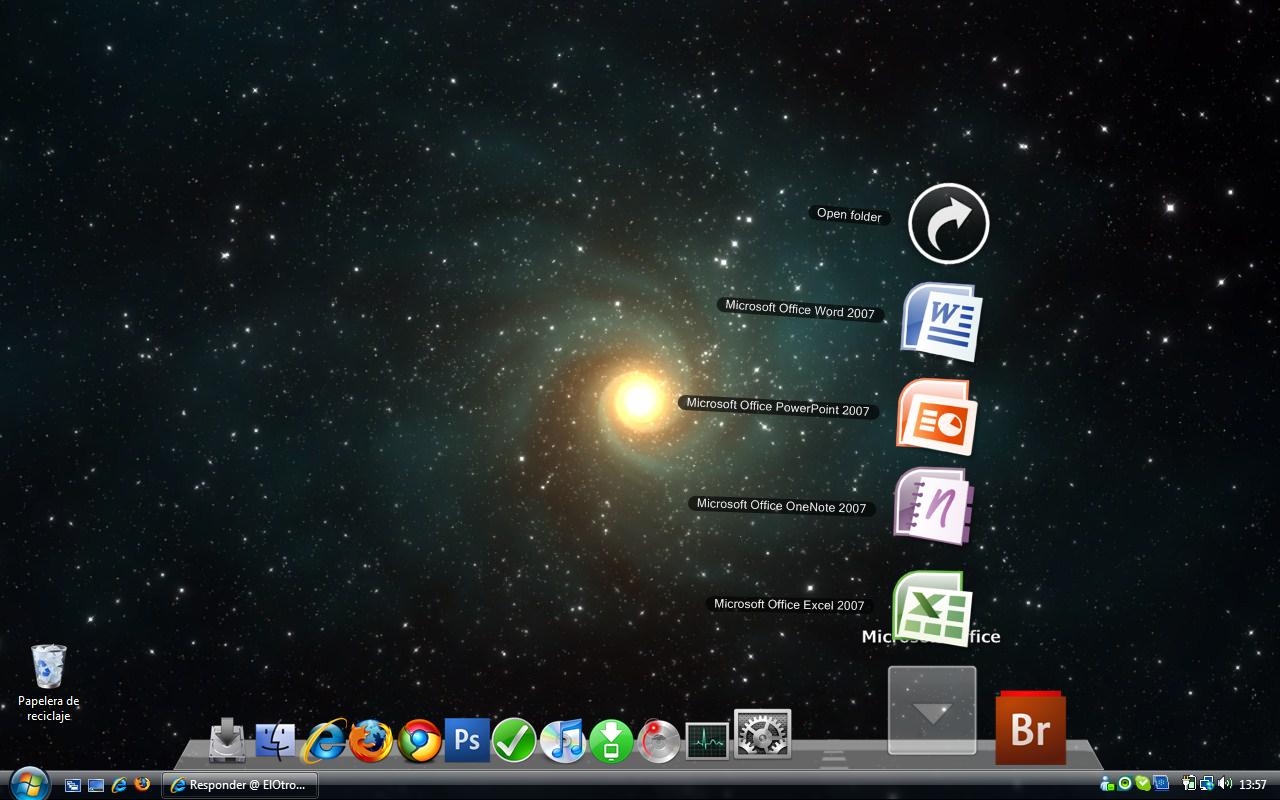Open Photoshop from the dock
The image size is (1280, 800).
point(467,741)
